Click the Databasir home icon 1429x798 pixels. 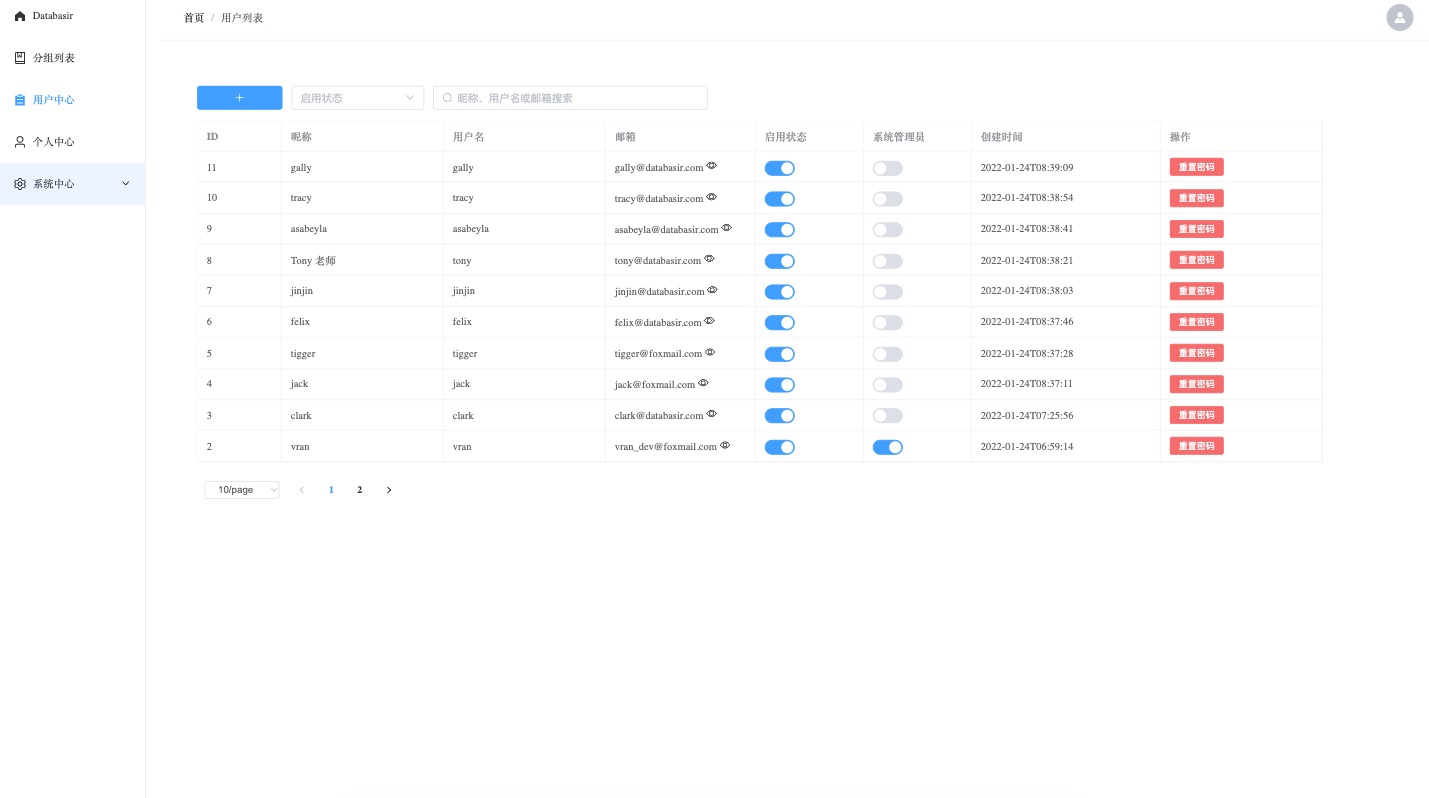[x=20, y=16]
